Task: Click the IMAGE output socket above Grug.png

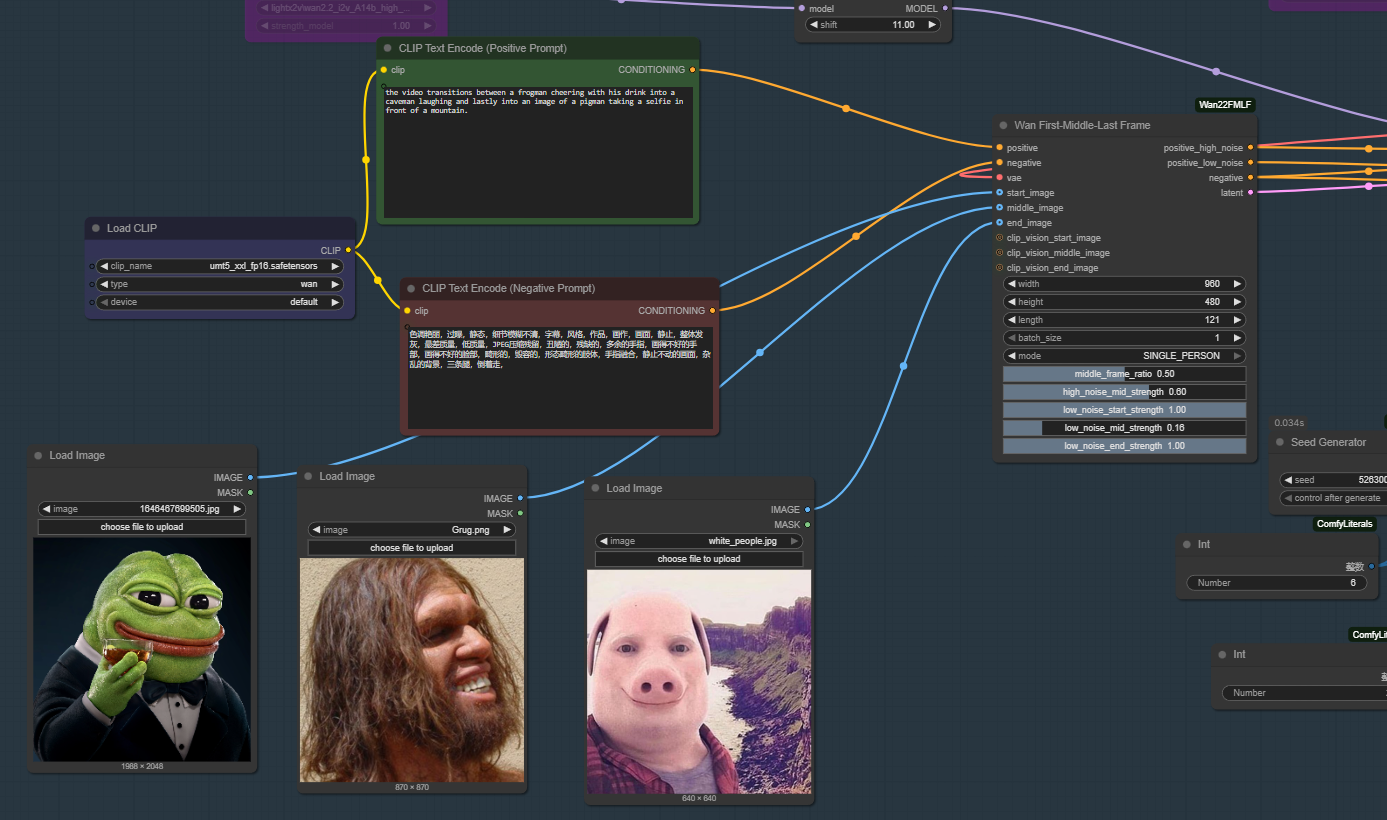Action: (520, 498)
